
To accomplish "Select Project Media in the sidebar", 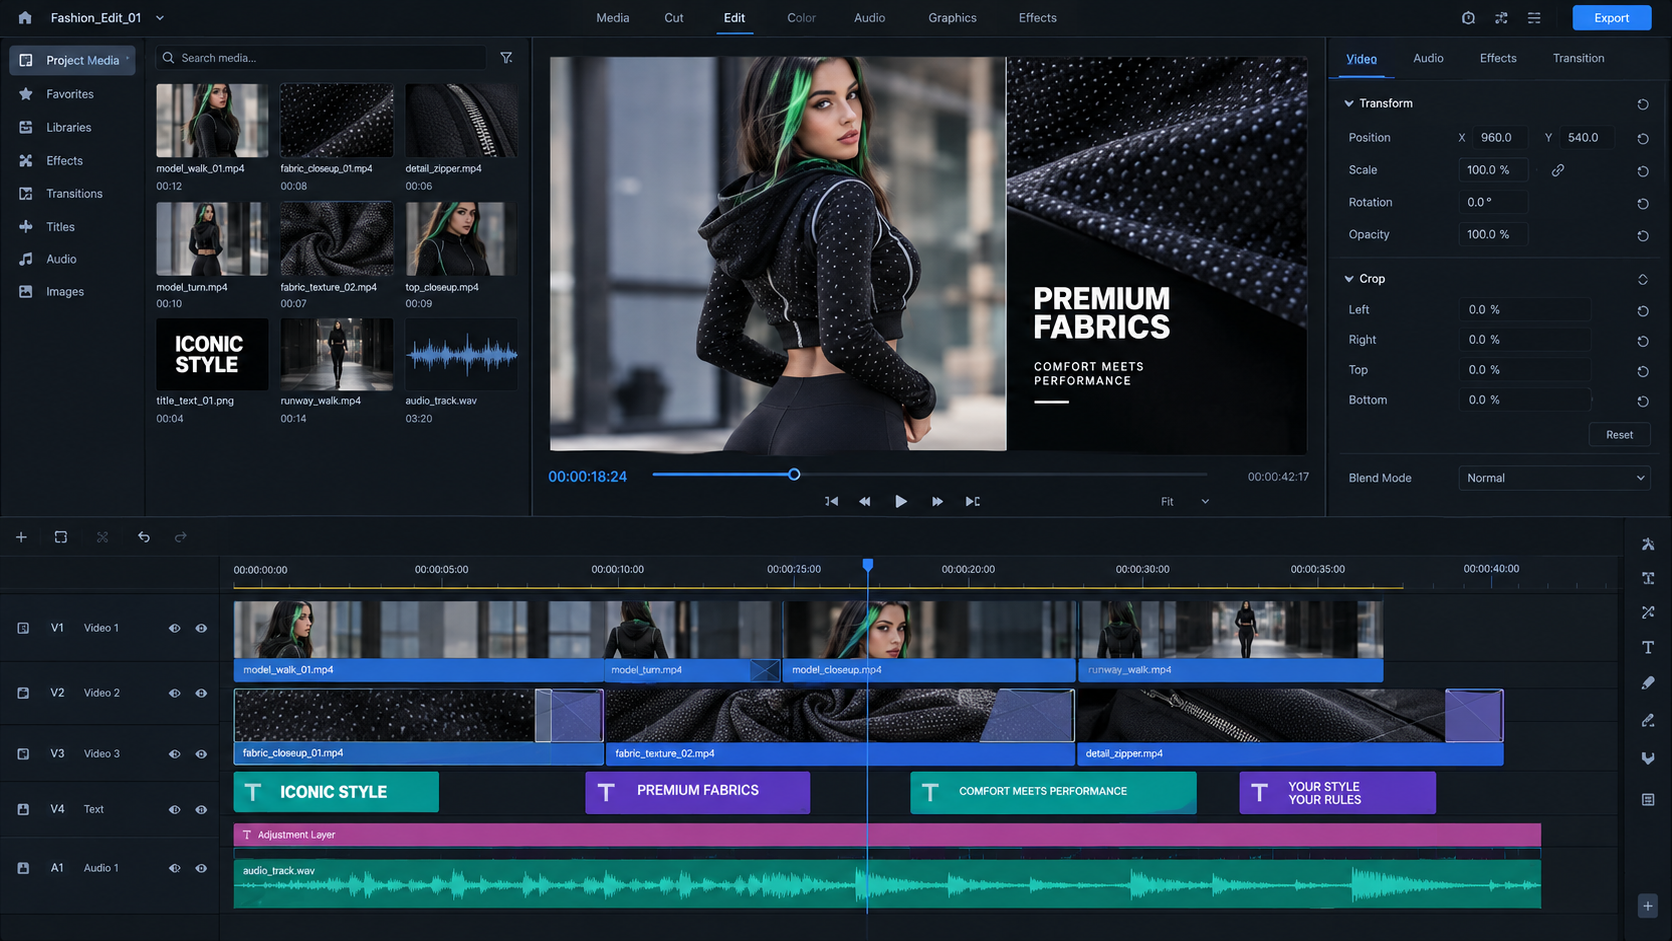I will click(x=72, y=60).
